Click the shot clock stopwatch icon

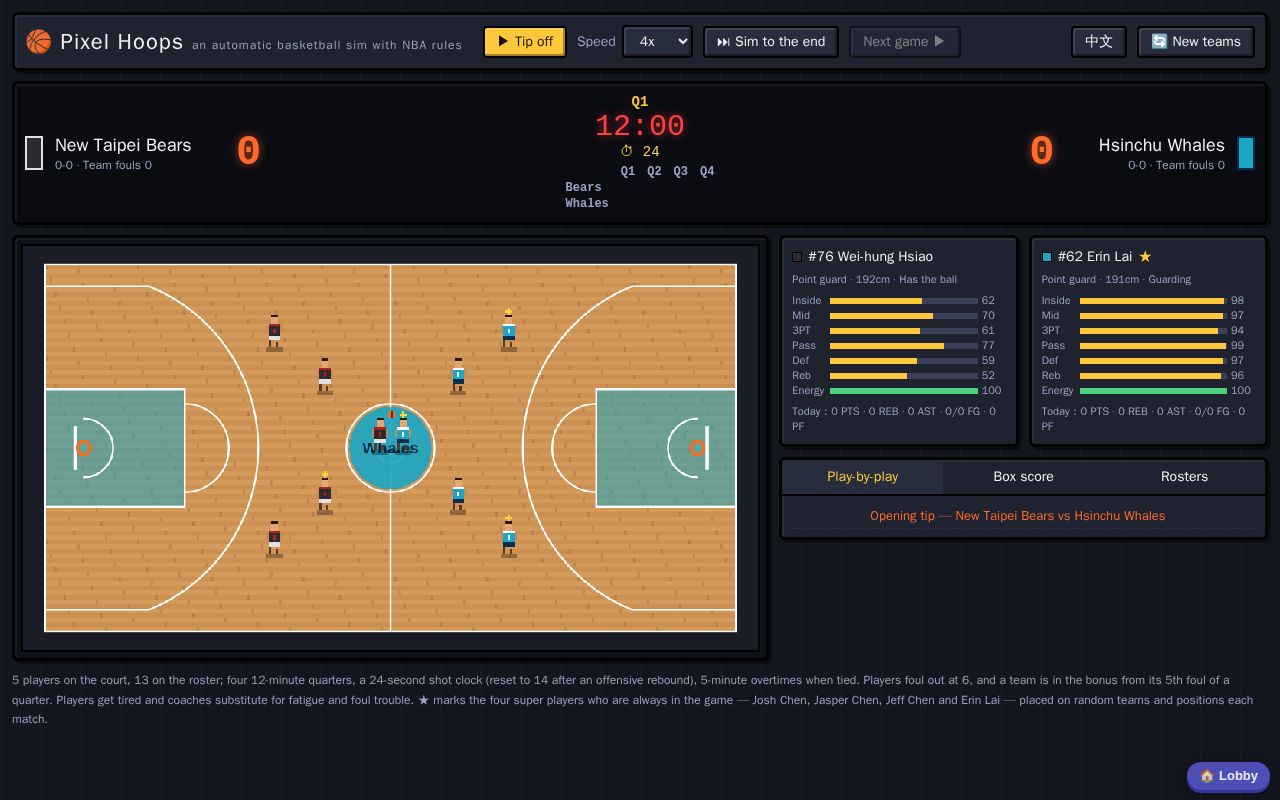click(x=627, y=152)
